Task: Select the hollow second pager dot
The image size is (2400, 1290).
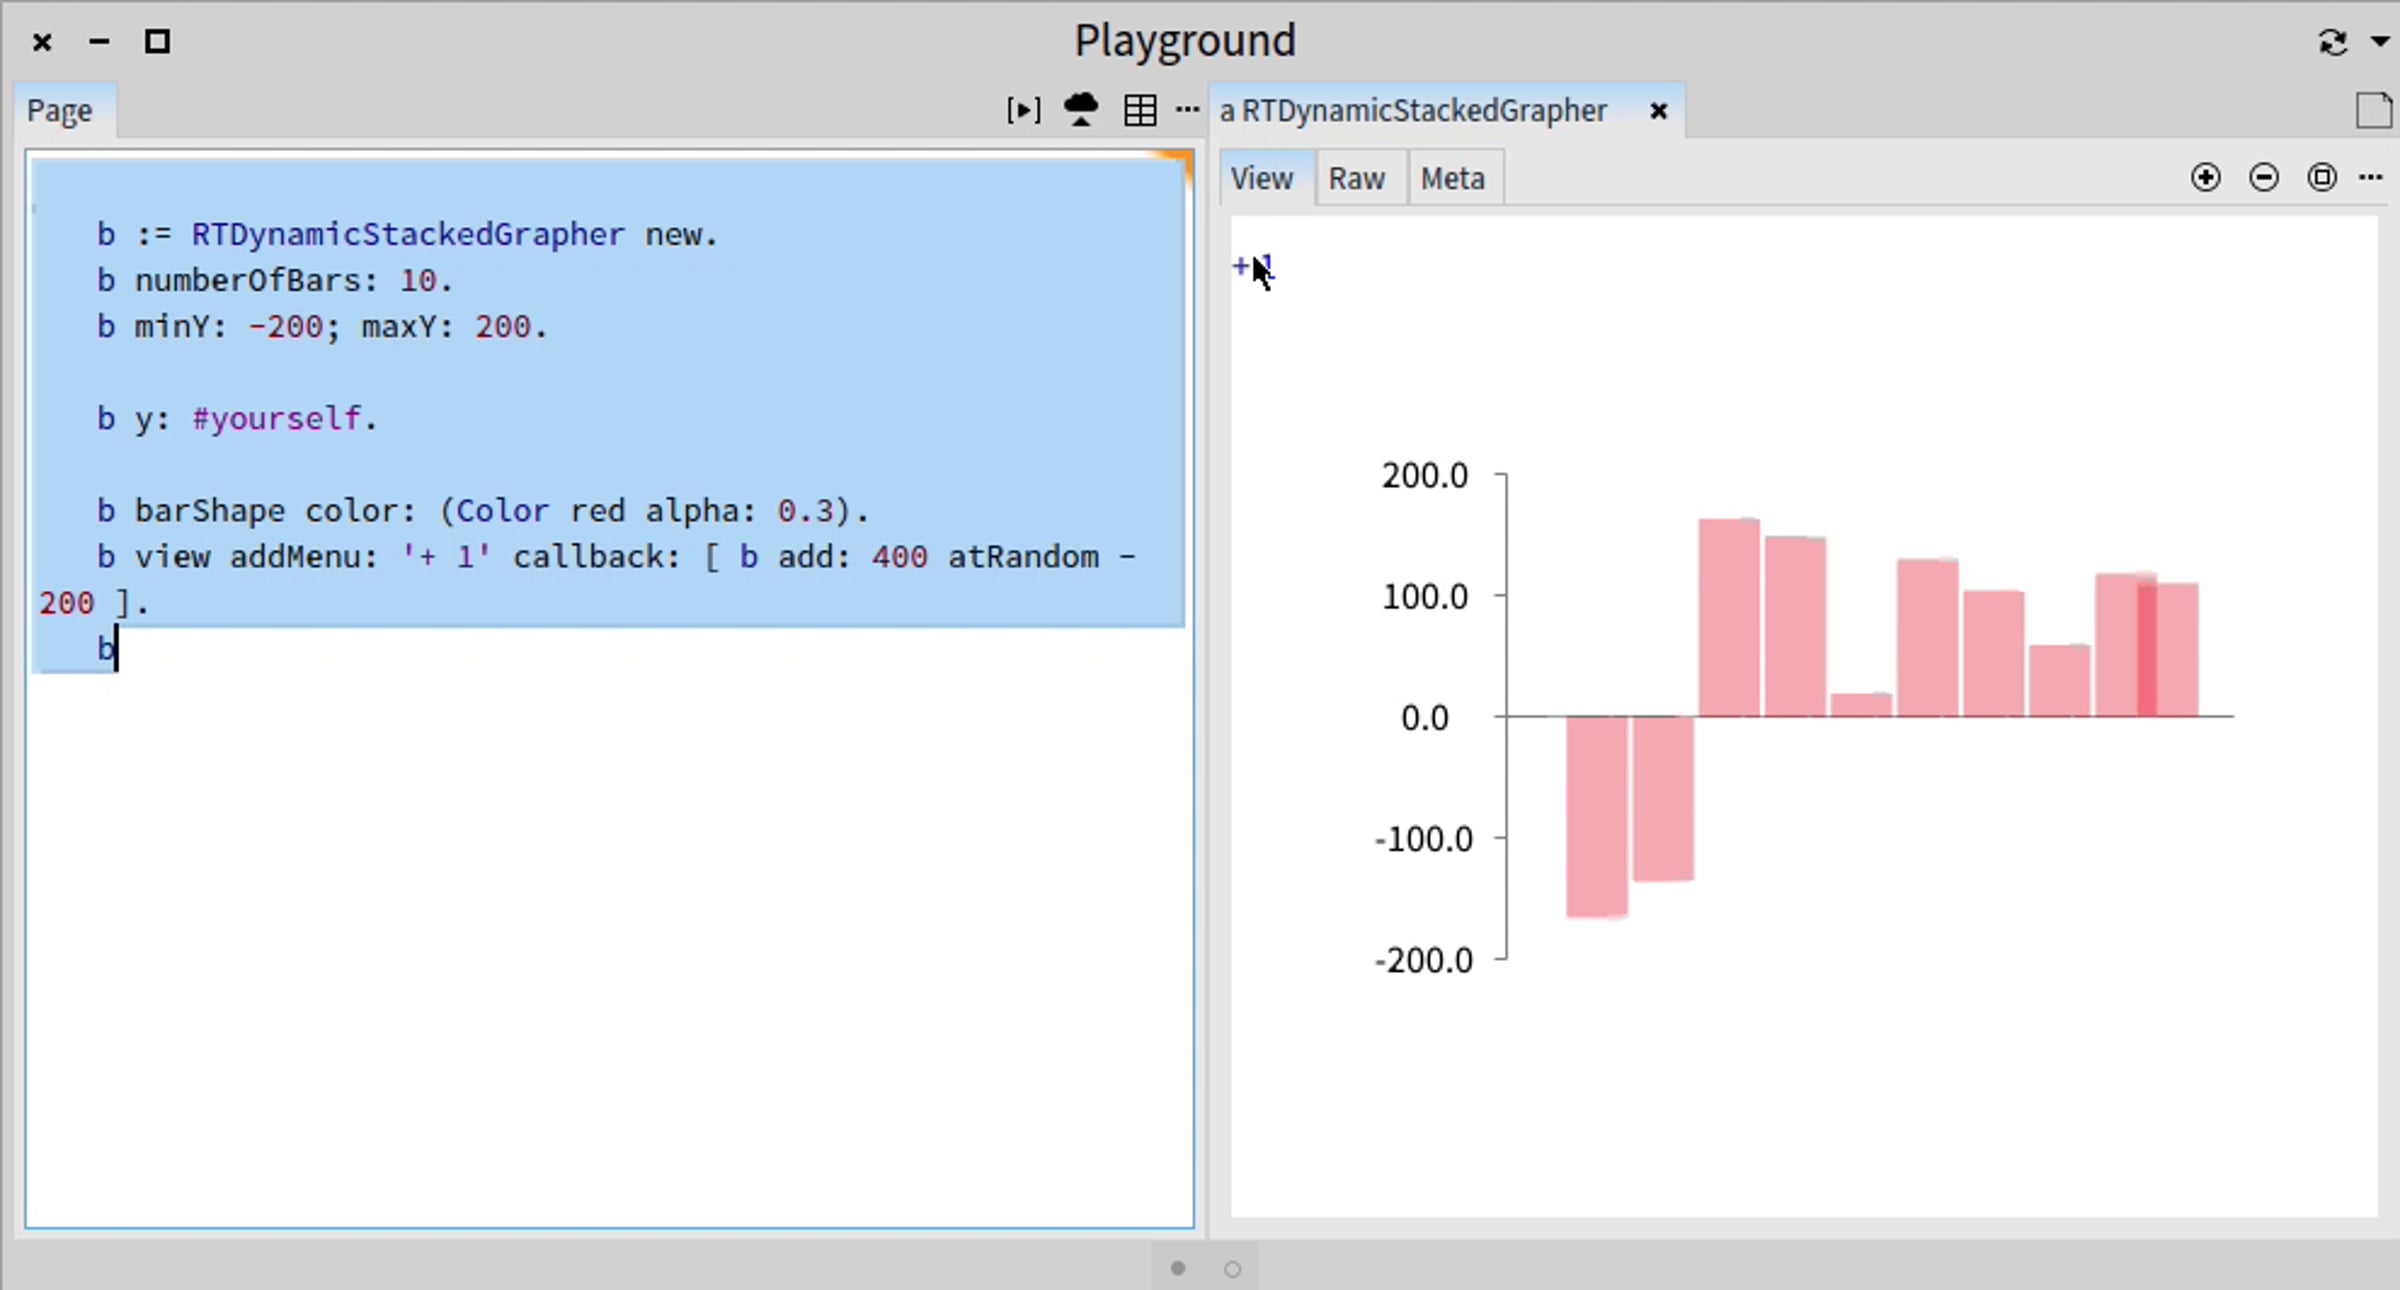Action: click(1233, 1268)
